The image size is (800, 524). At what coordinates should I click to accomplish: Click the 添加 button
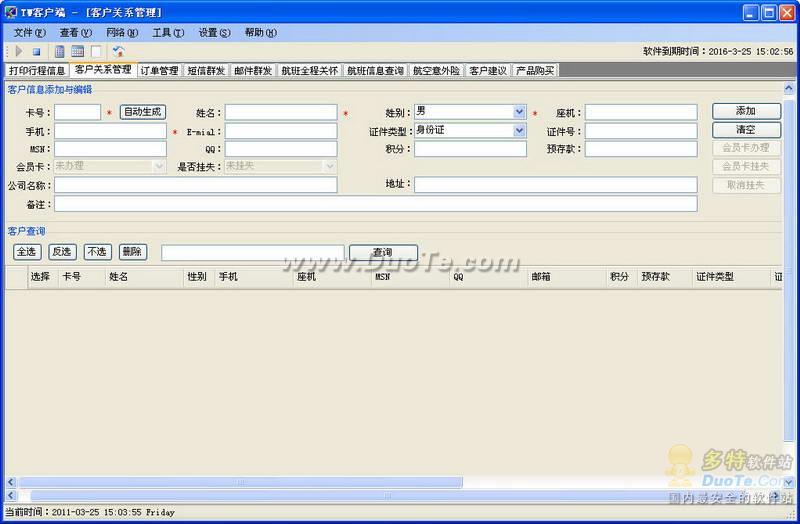(746, 111)
